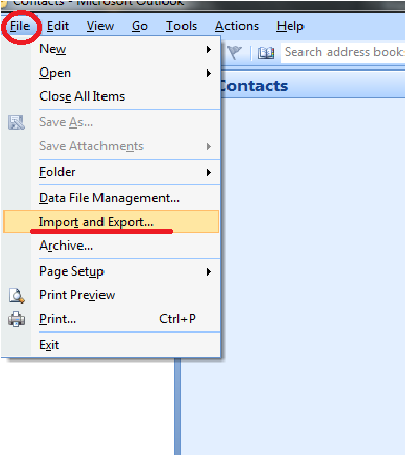The image size is (405, 456).
Task: Click the Print Preview magnifier icon
Action: 16,296
